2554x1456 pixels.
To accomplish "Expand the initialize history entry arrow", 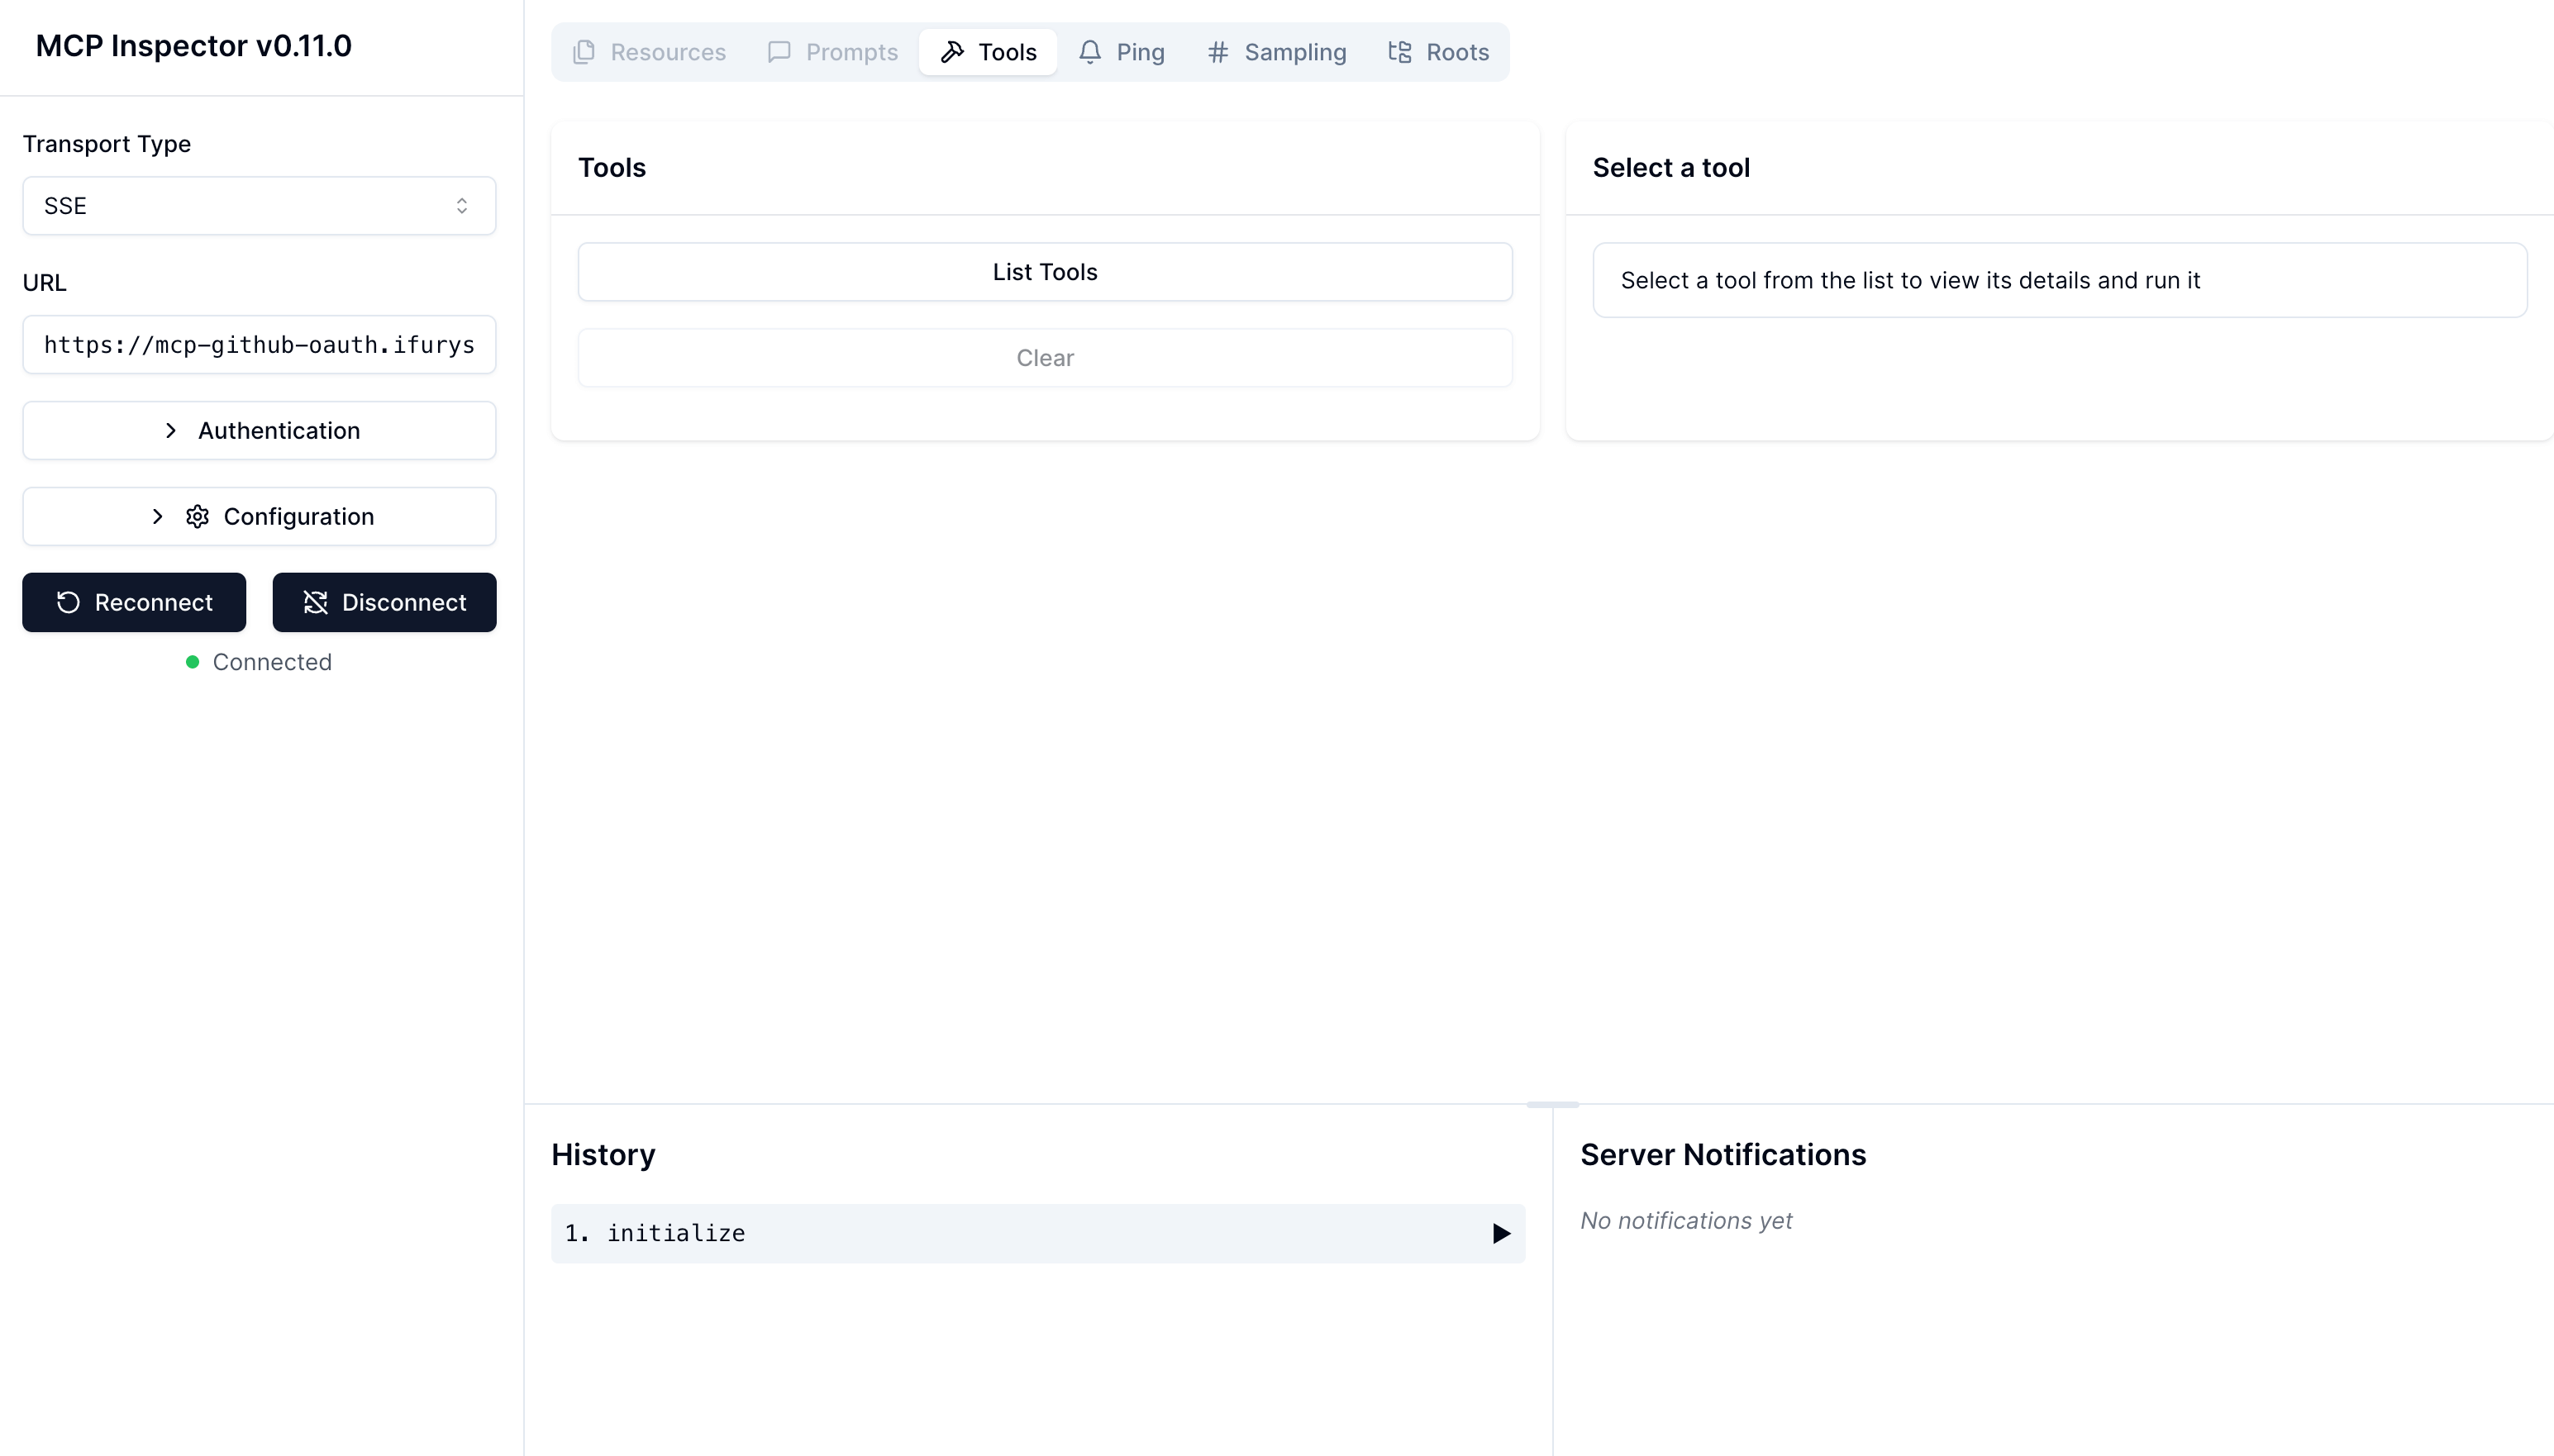I will (1501, 1234).
